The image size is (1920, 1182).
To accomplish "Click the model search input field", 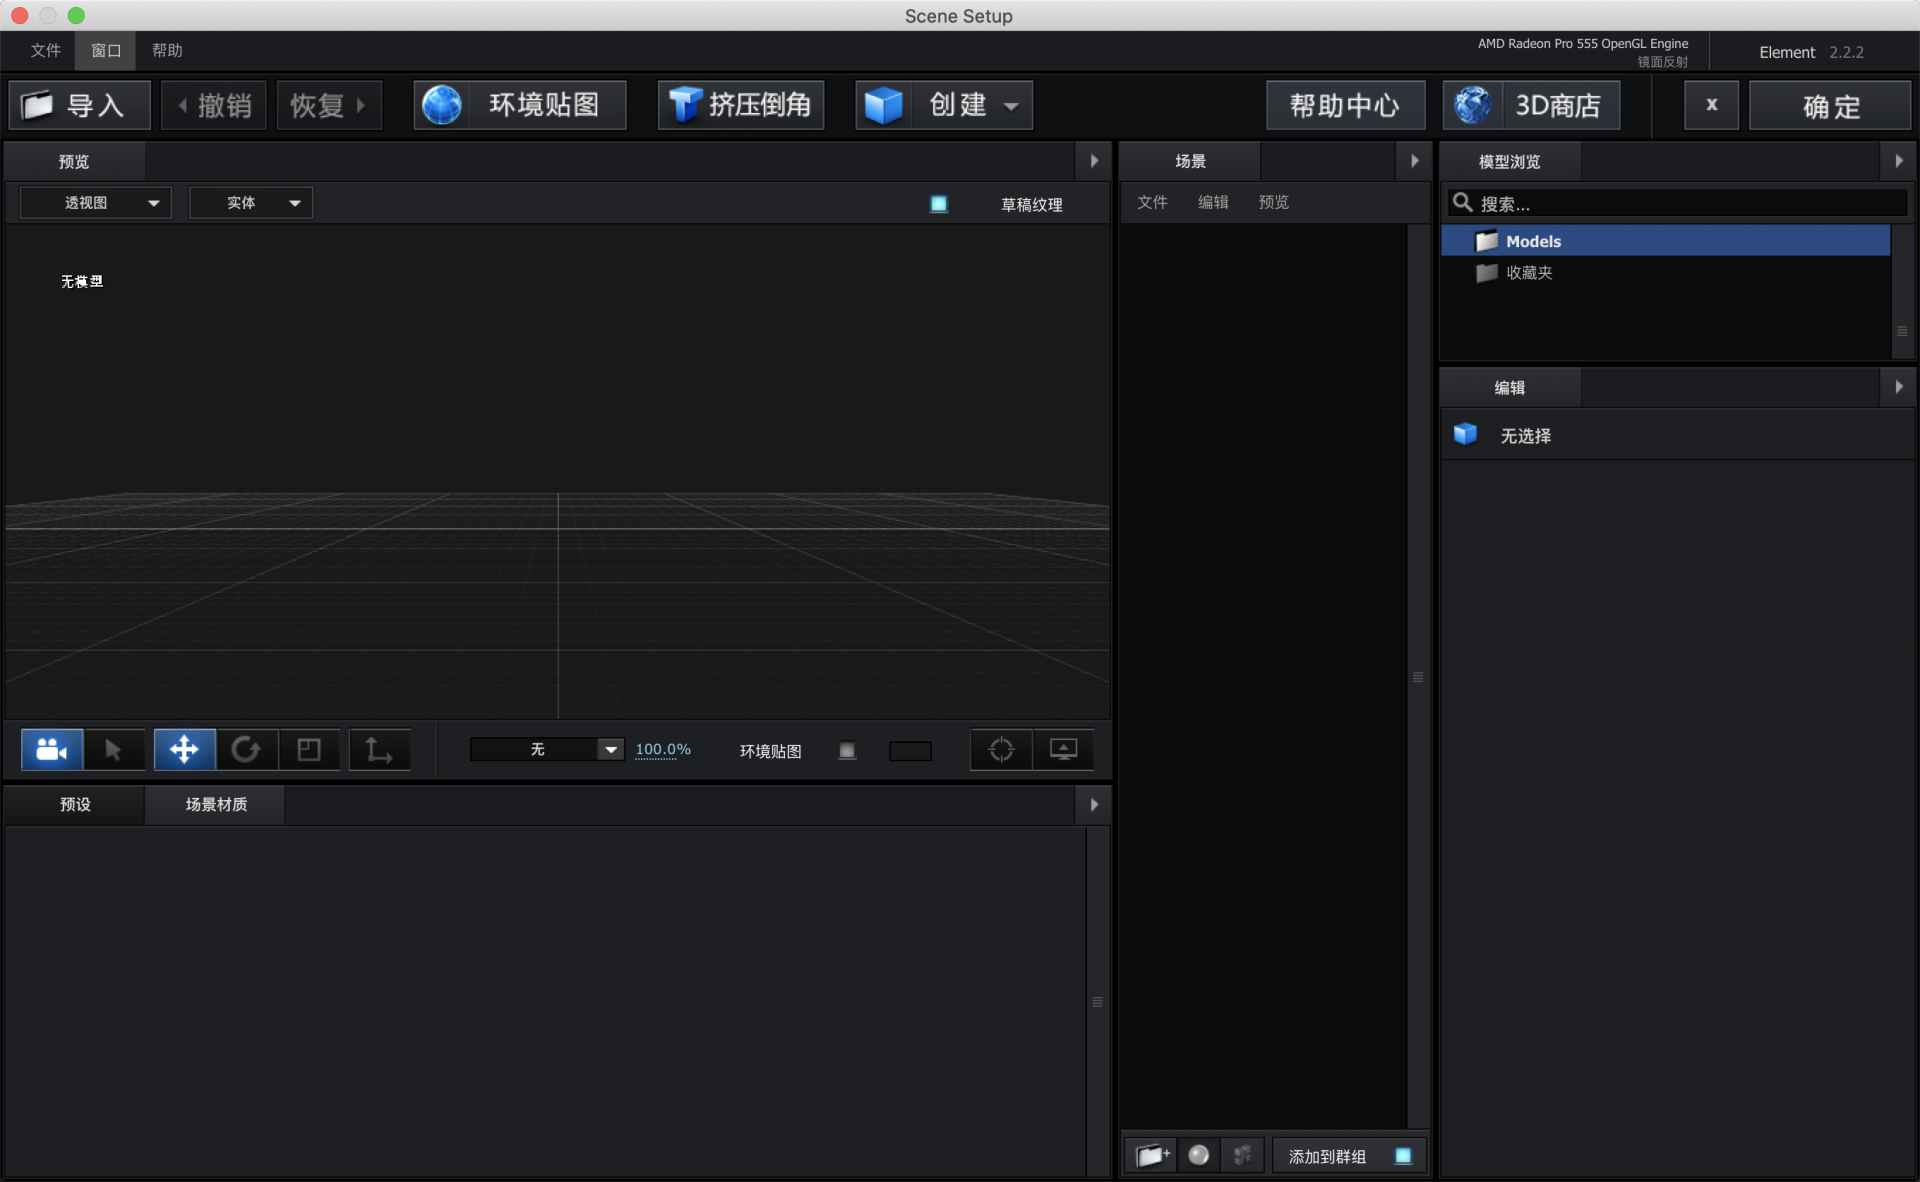I will pyautogui.click(x=1678, y=203).
